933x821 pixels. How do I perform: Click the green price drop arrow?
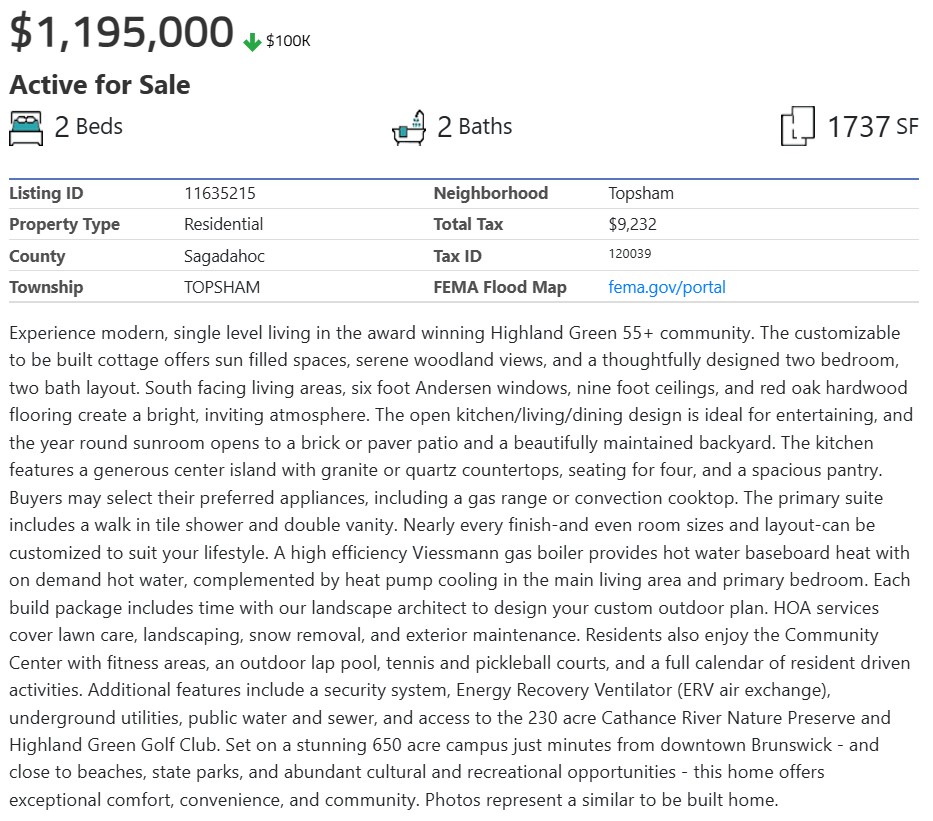pos(252,42)
